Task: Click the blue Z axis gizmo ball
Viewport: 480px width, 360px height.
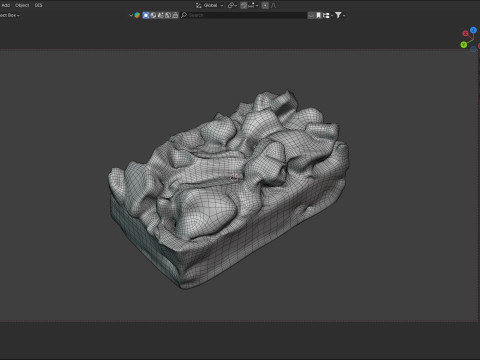Action: pyautogui.click(x=473, y=30)
